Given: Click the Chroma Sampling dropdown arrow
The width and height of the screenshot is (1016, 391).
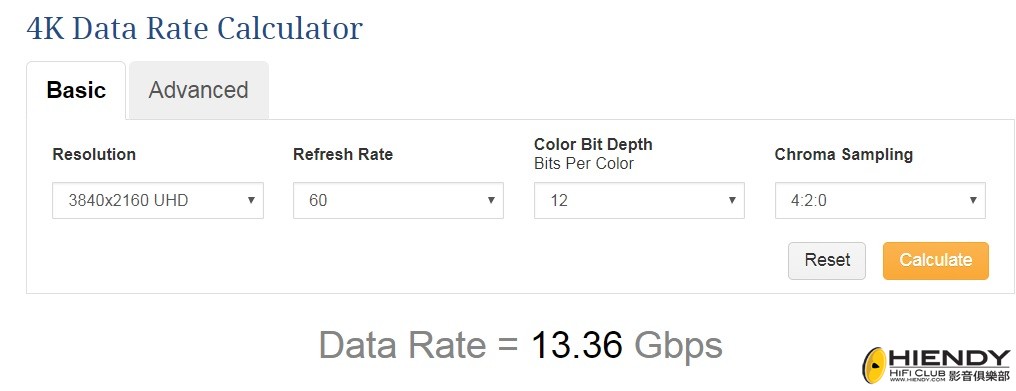Looking at the screenshot, I should (973, 200).
